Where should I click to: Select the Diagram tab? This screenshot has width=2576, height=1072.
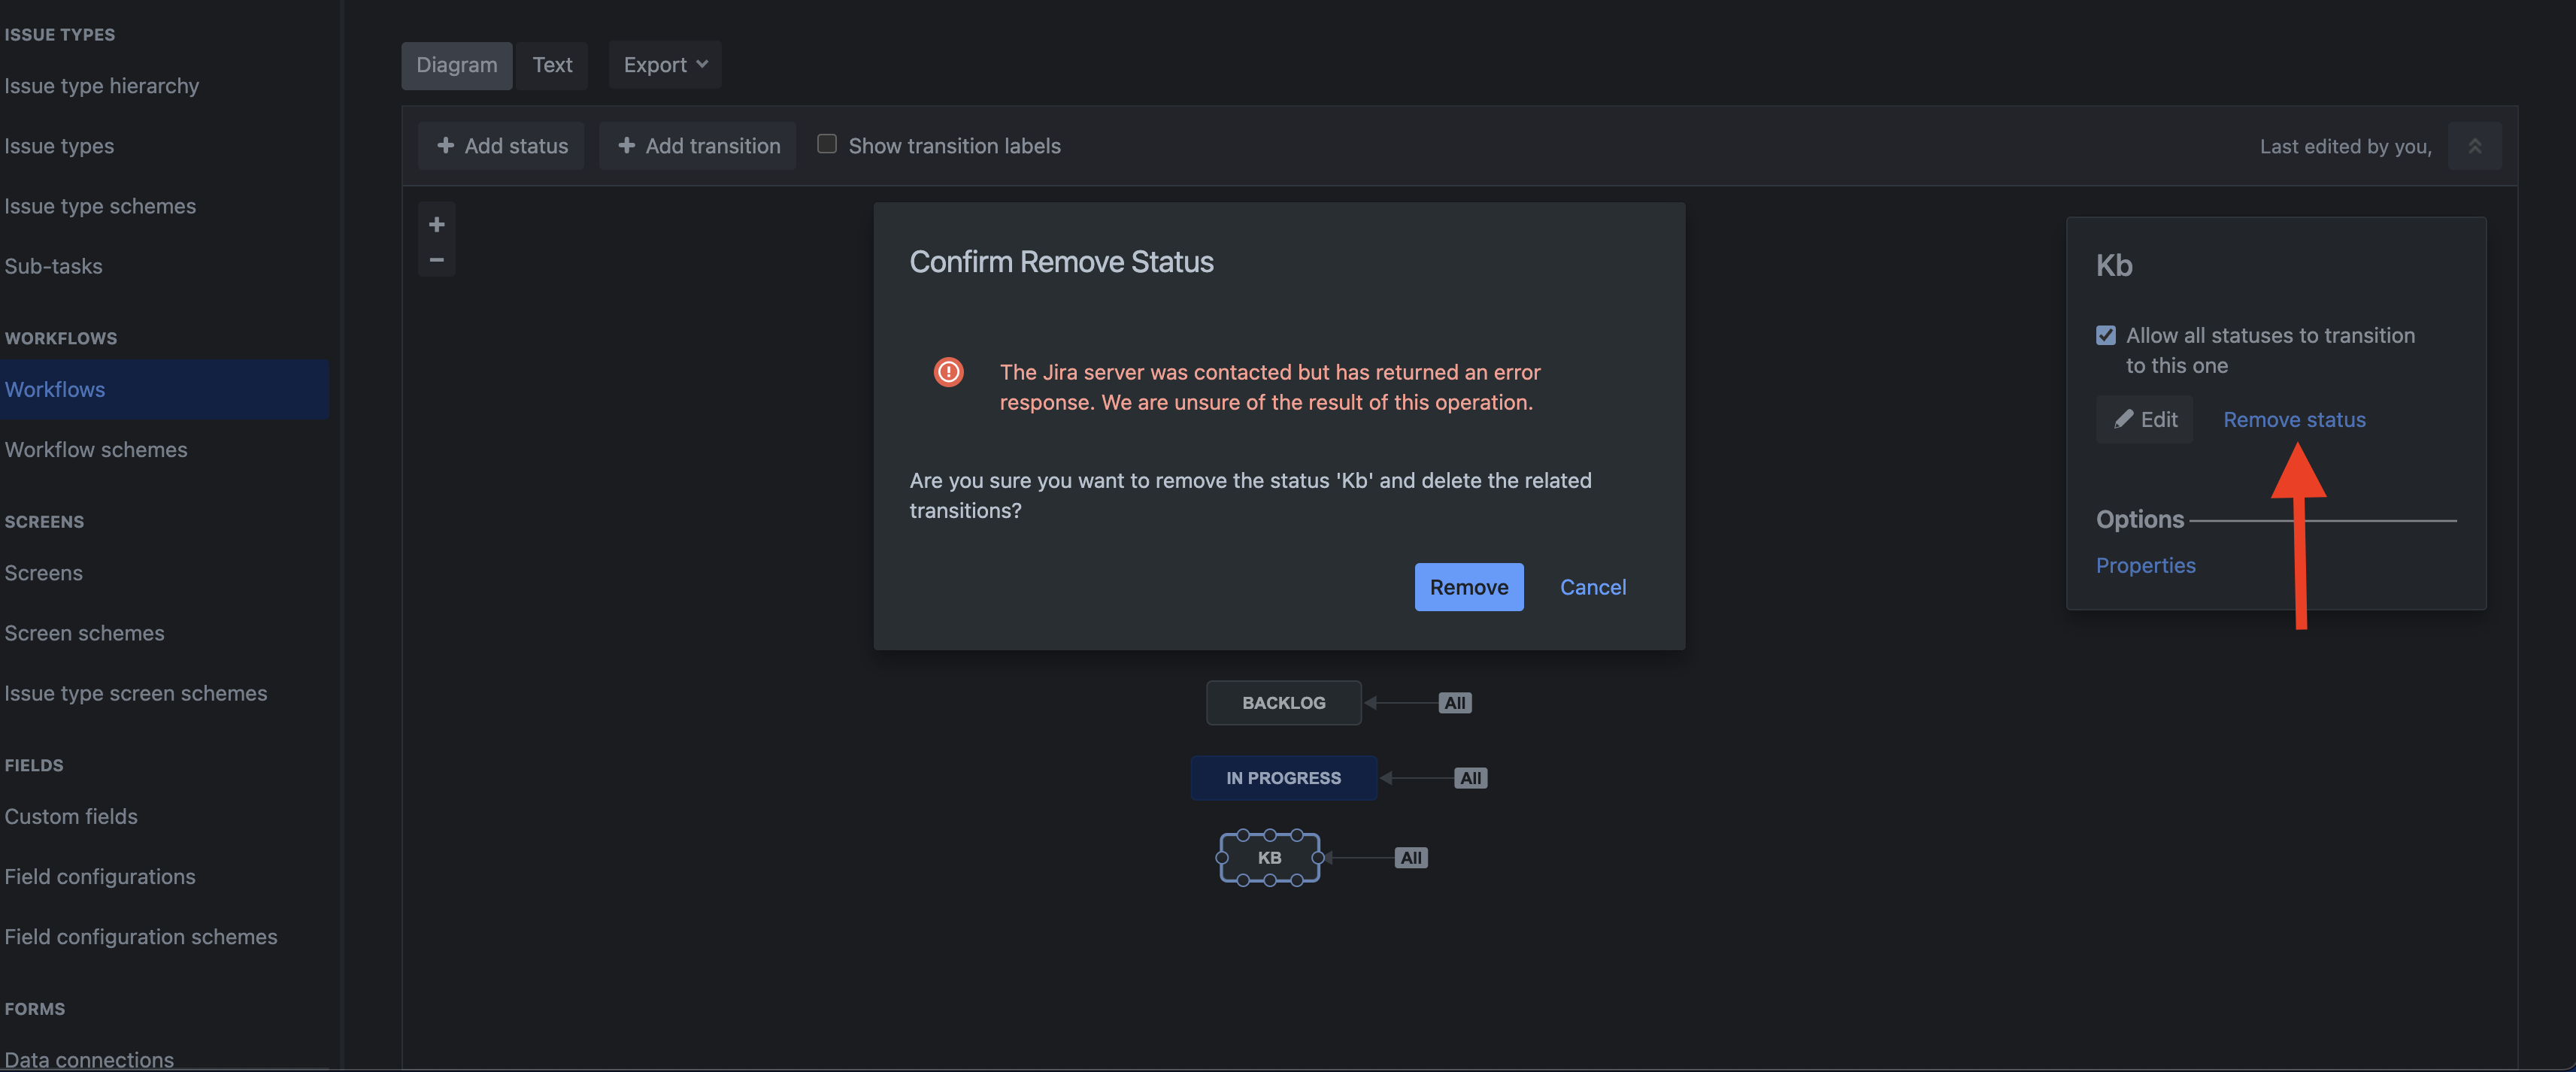click(x=457, y=65)
